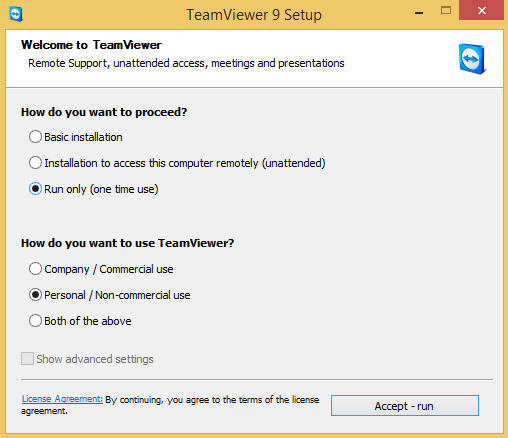This screenshot has height=438, width=508.
Task: Click the TeamViewer logo in header
Action: (x=472, y=59)
